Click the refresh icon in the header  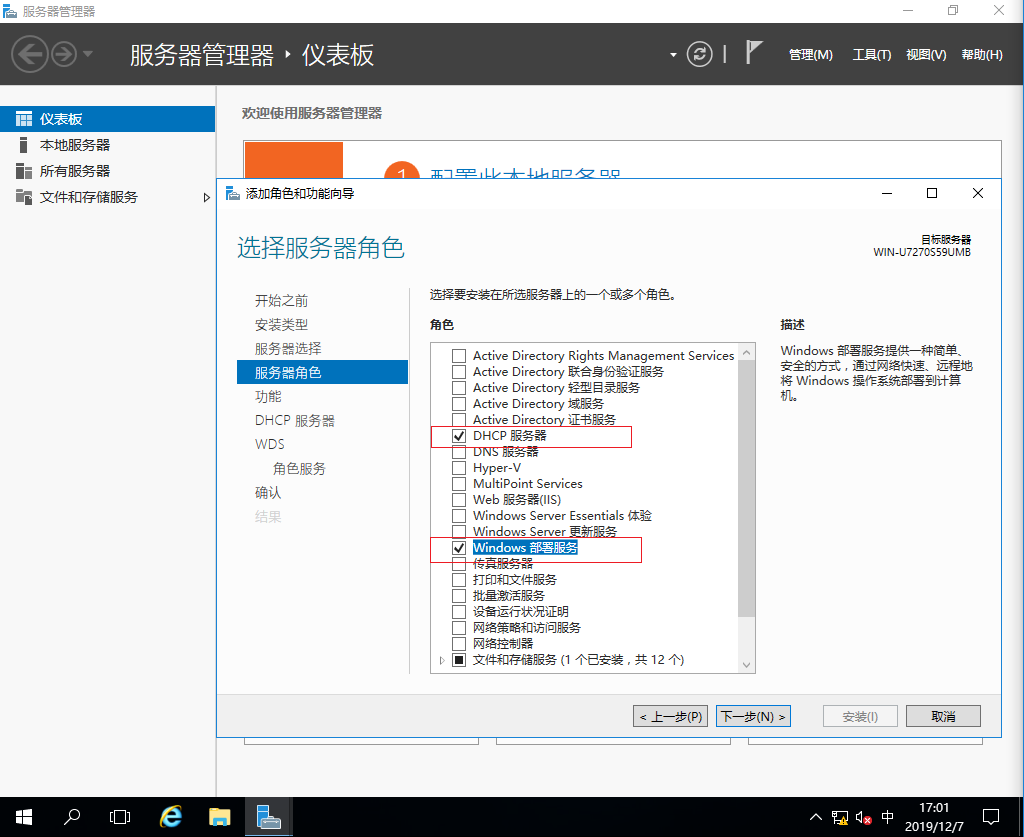tap(699, 54)
